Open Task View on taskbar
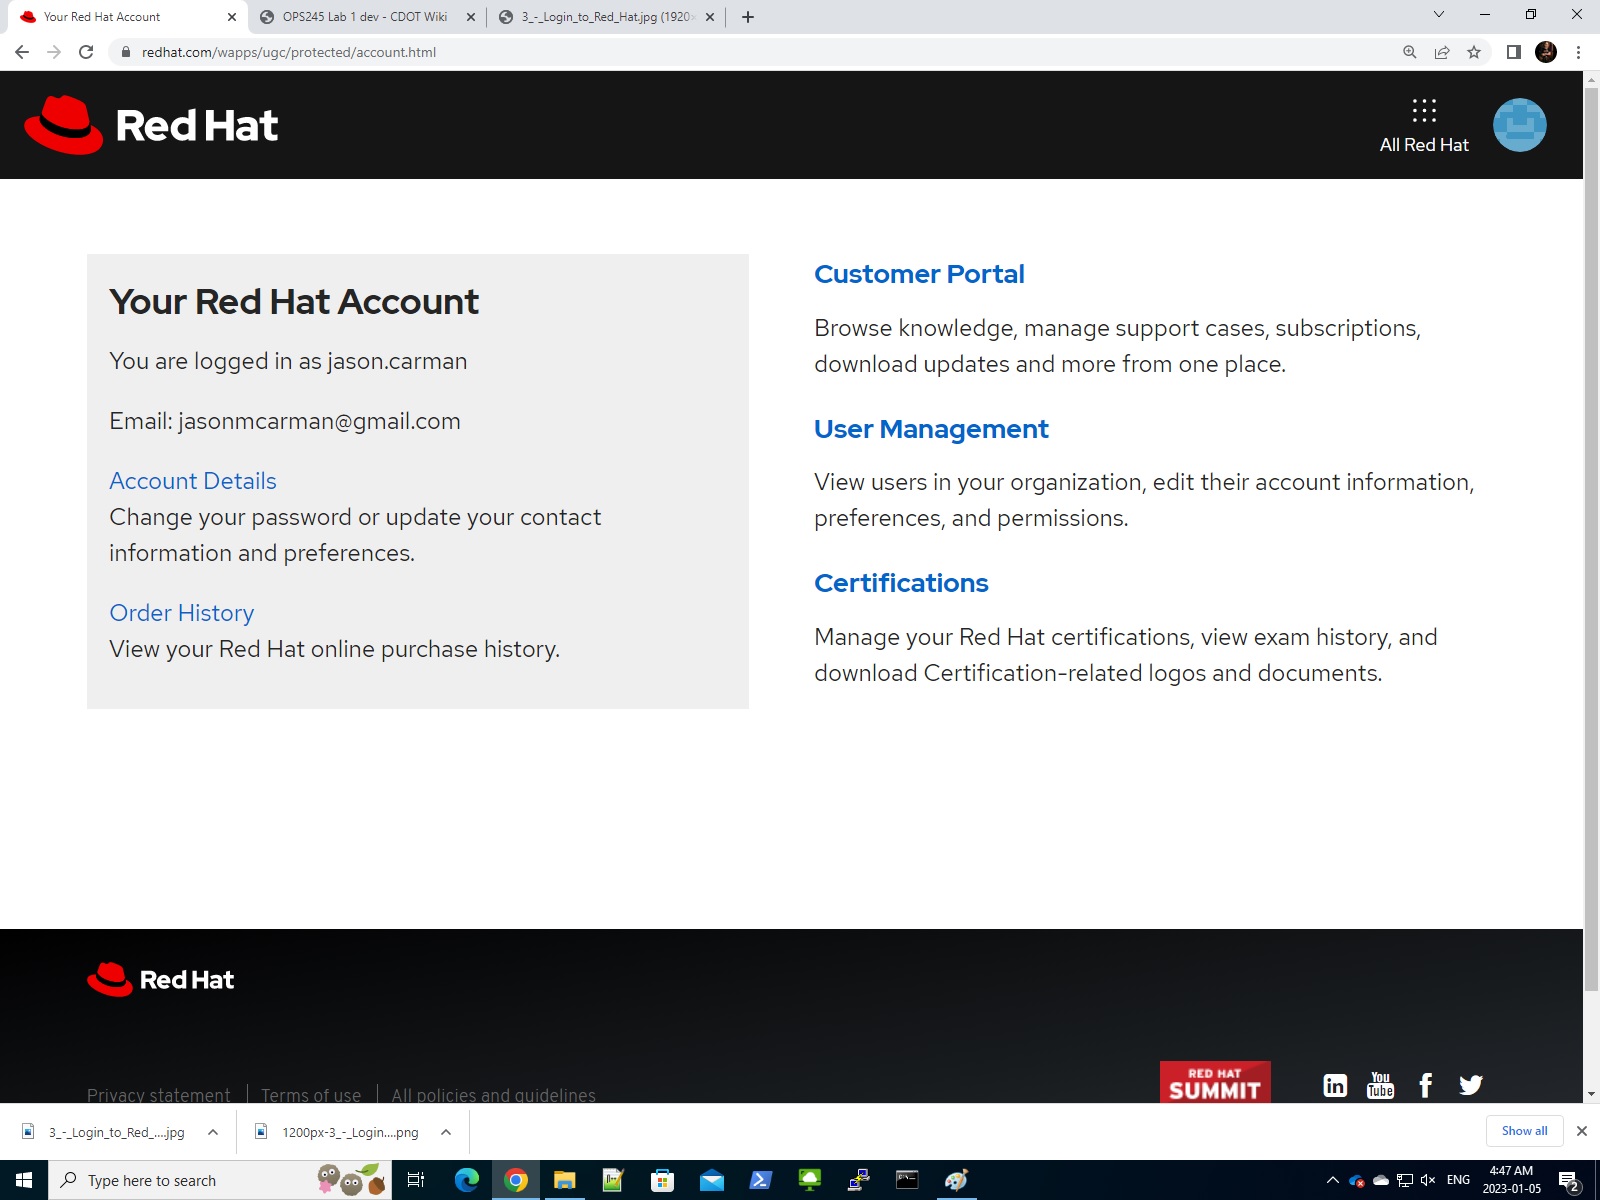1600x1200 pixels. coord(416,1180)
